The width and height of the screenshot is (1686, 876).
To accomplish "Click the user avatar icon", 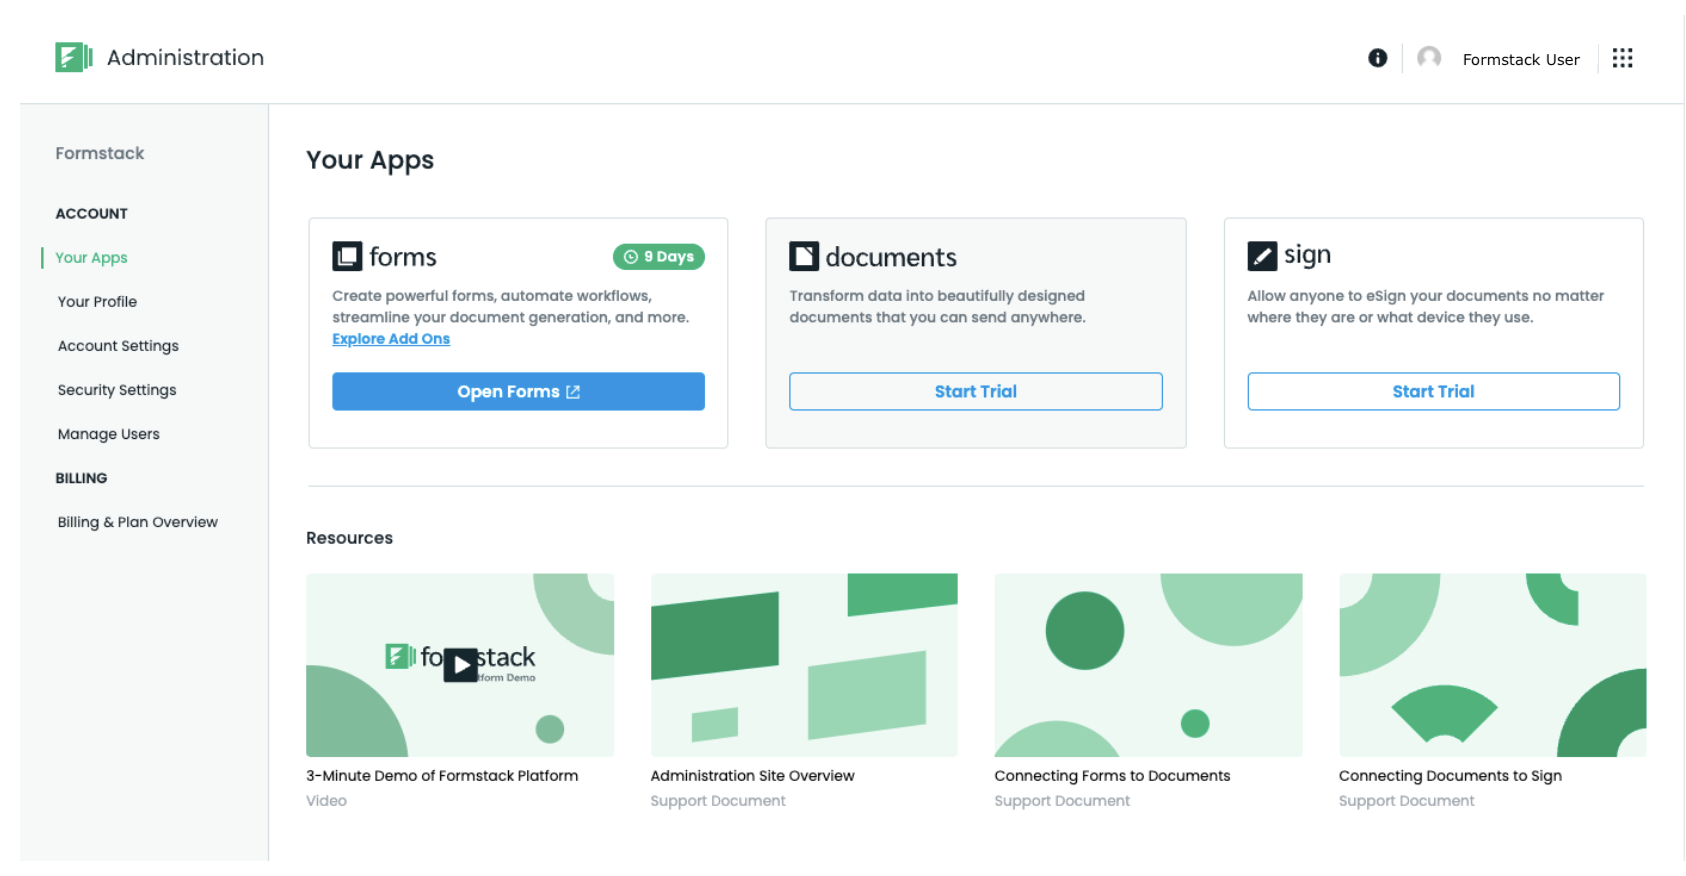I will 1429,58.
